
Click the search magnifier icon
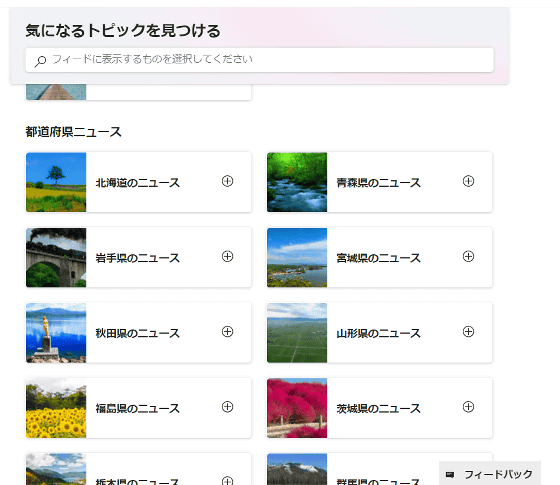[x=40, y=61]
